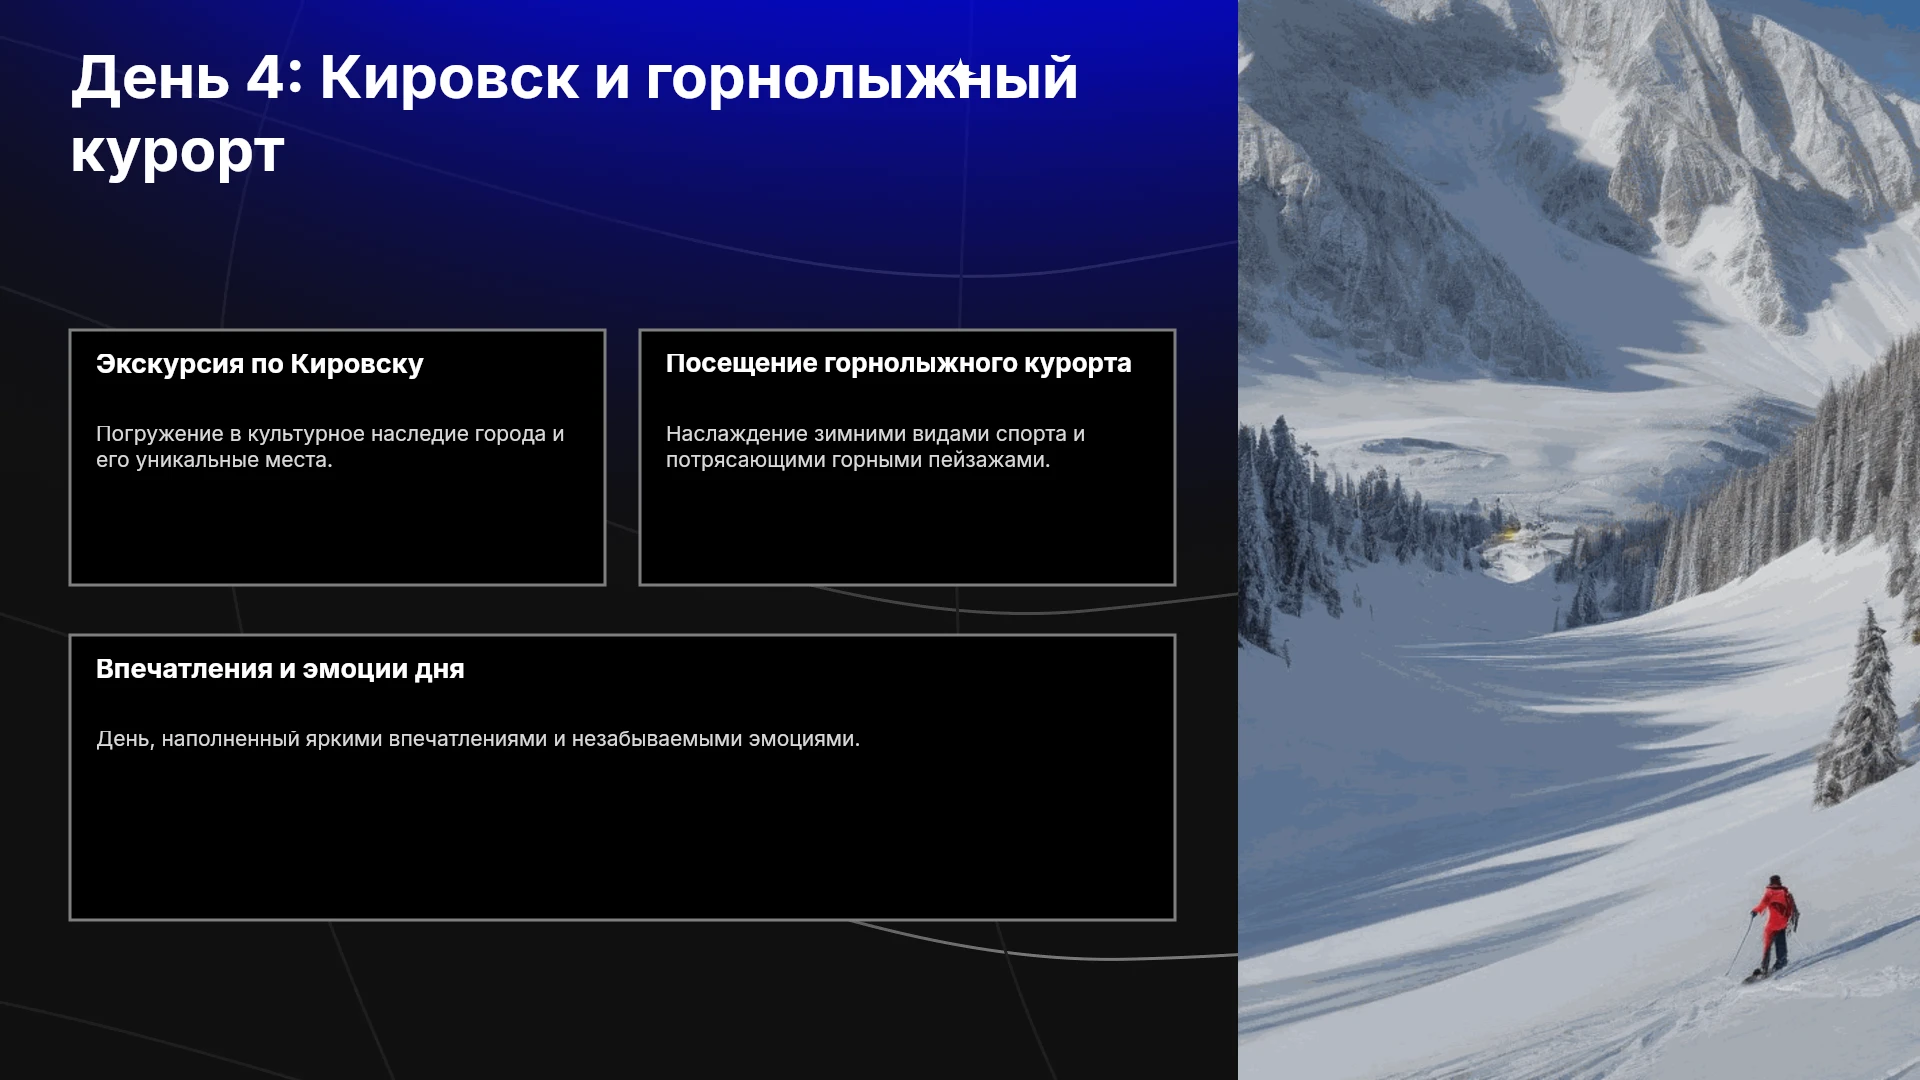Click empty space inside the Экскурсия card

[337, 528]
